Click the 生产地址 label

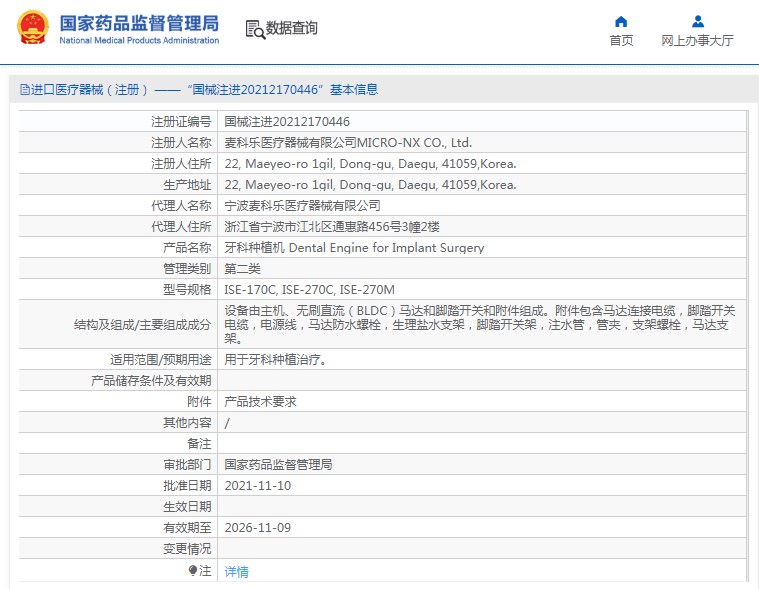[x=187, y=184]
